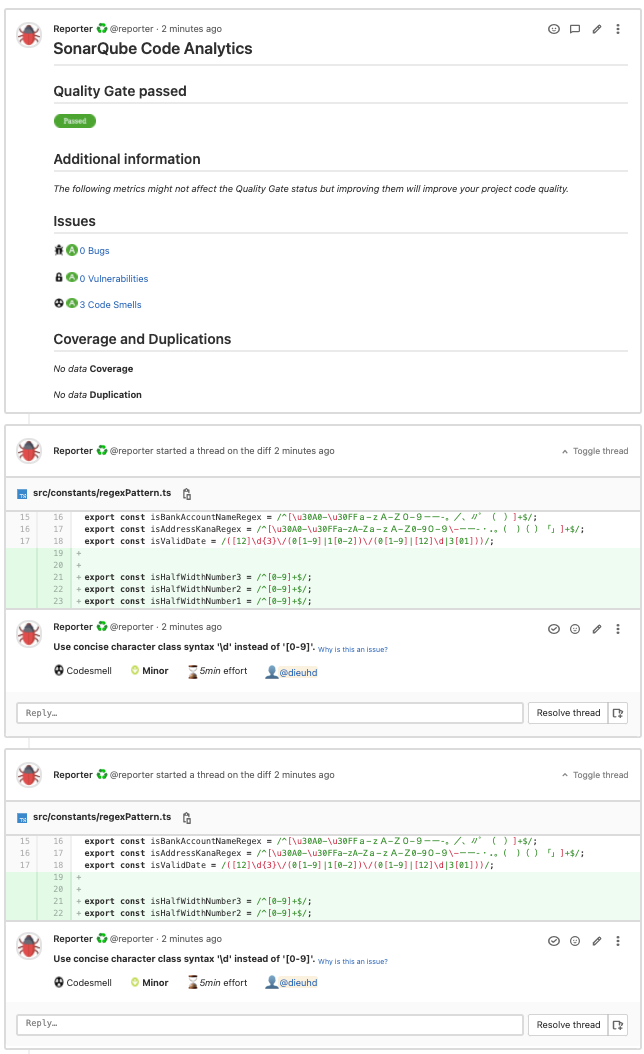The width and height of the screenshot is (644, 1054).
Task: Open Reporter avatar on first thread comment
Action: 29,633
